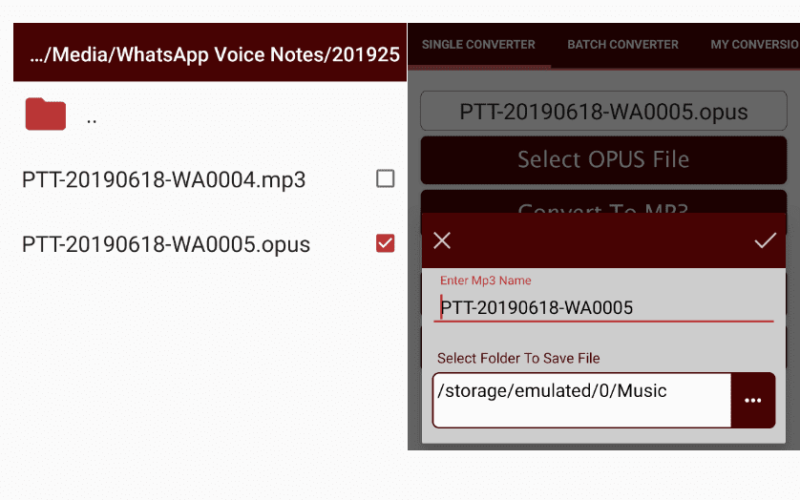The image size is (800, 500).
Task: Uncheck the PTT-20190618-WA0005.opus checkbox
Action: [385, 243]
